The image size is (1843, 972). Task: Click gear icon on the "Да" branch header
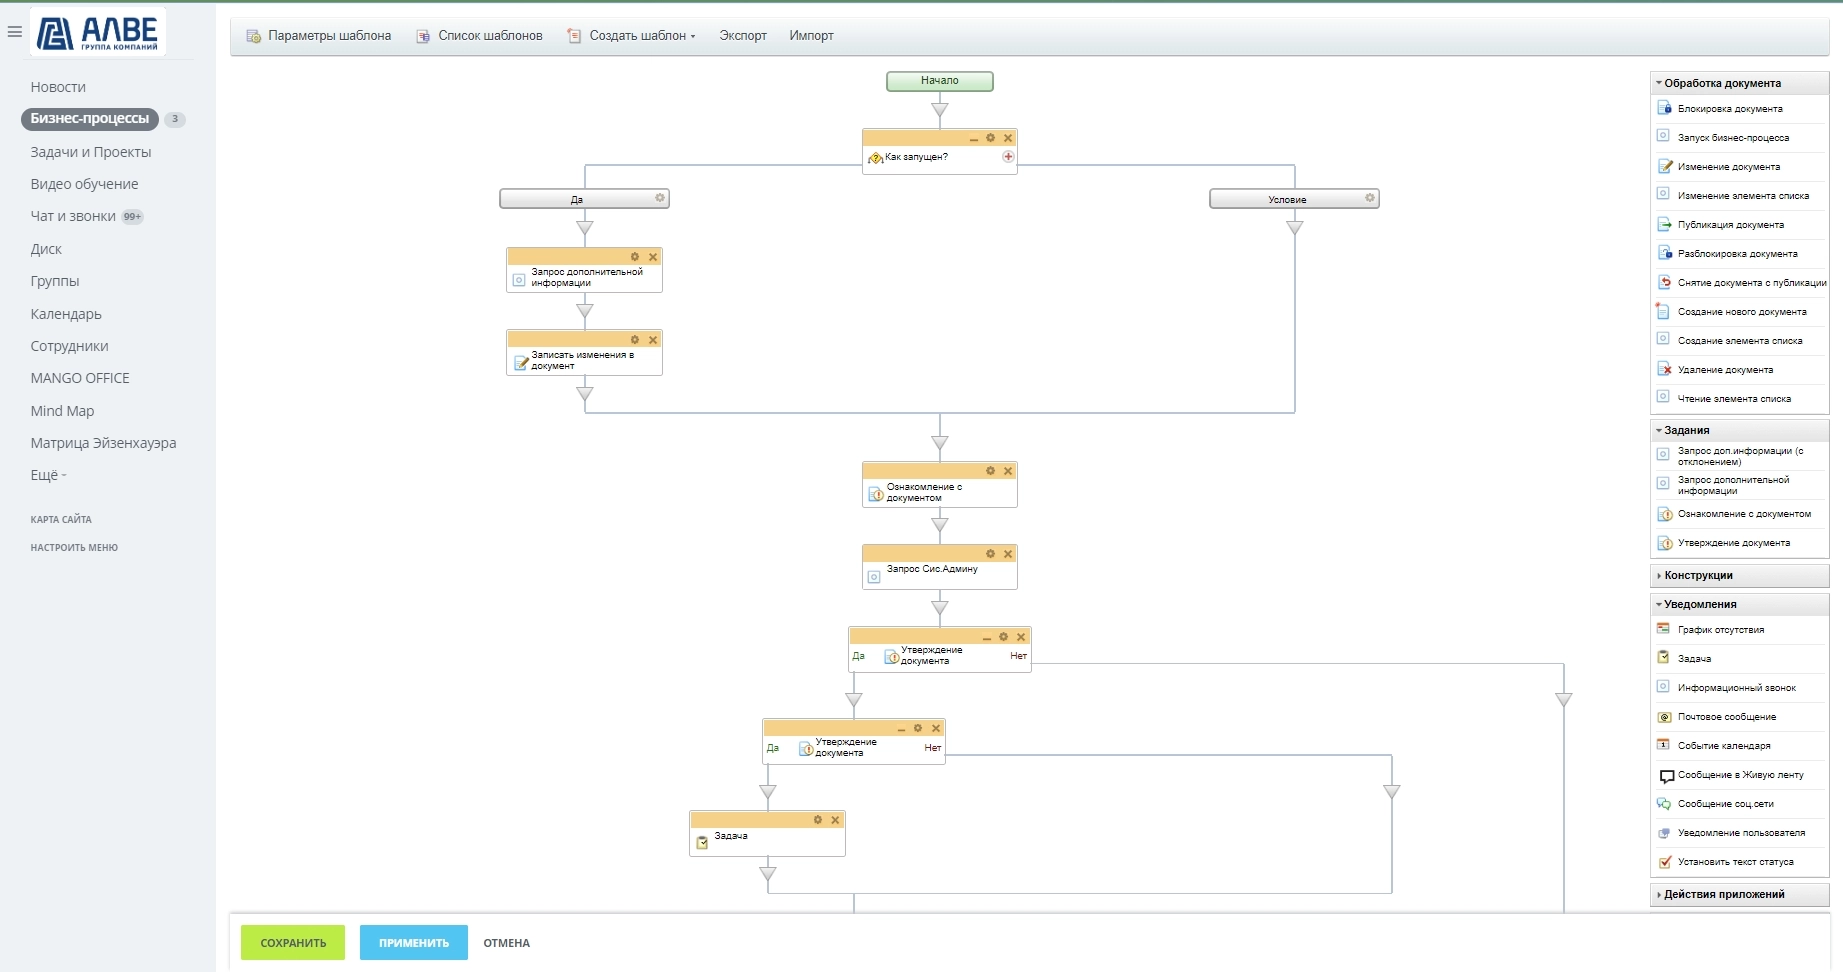659,199
